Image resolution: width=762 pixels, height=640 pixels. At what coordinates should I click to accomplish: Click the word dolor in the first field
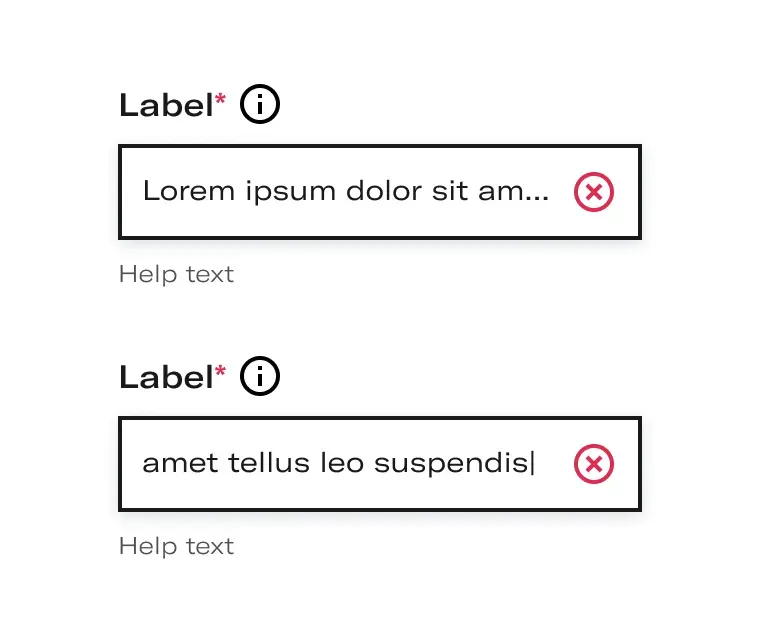point(384,191)
